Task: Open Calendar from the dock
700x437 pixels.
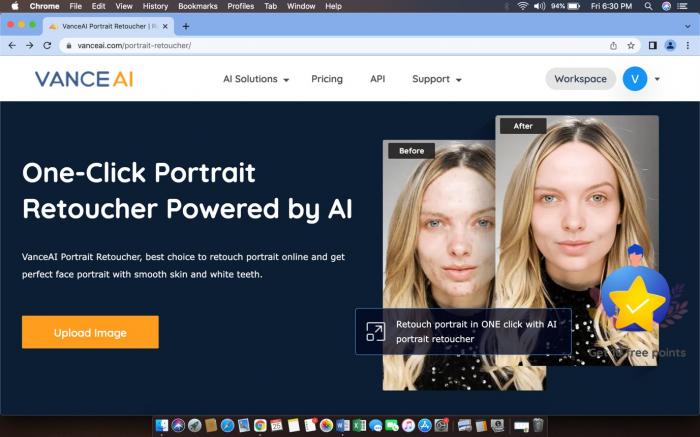Action: tap(277, 425)
